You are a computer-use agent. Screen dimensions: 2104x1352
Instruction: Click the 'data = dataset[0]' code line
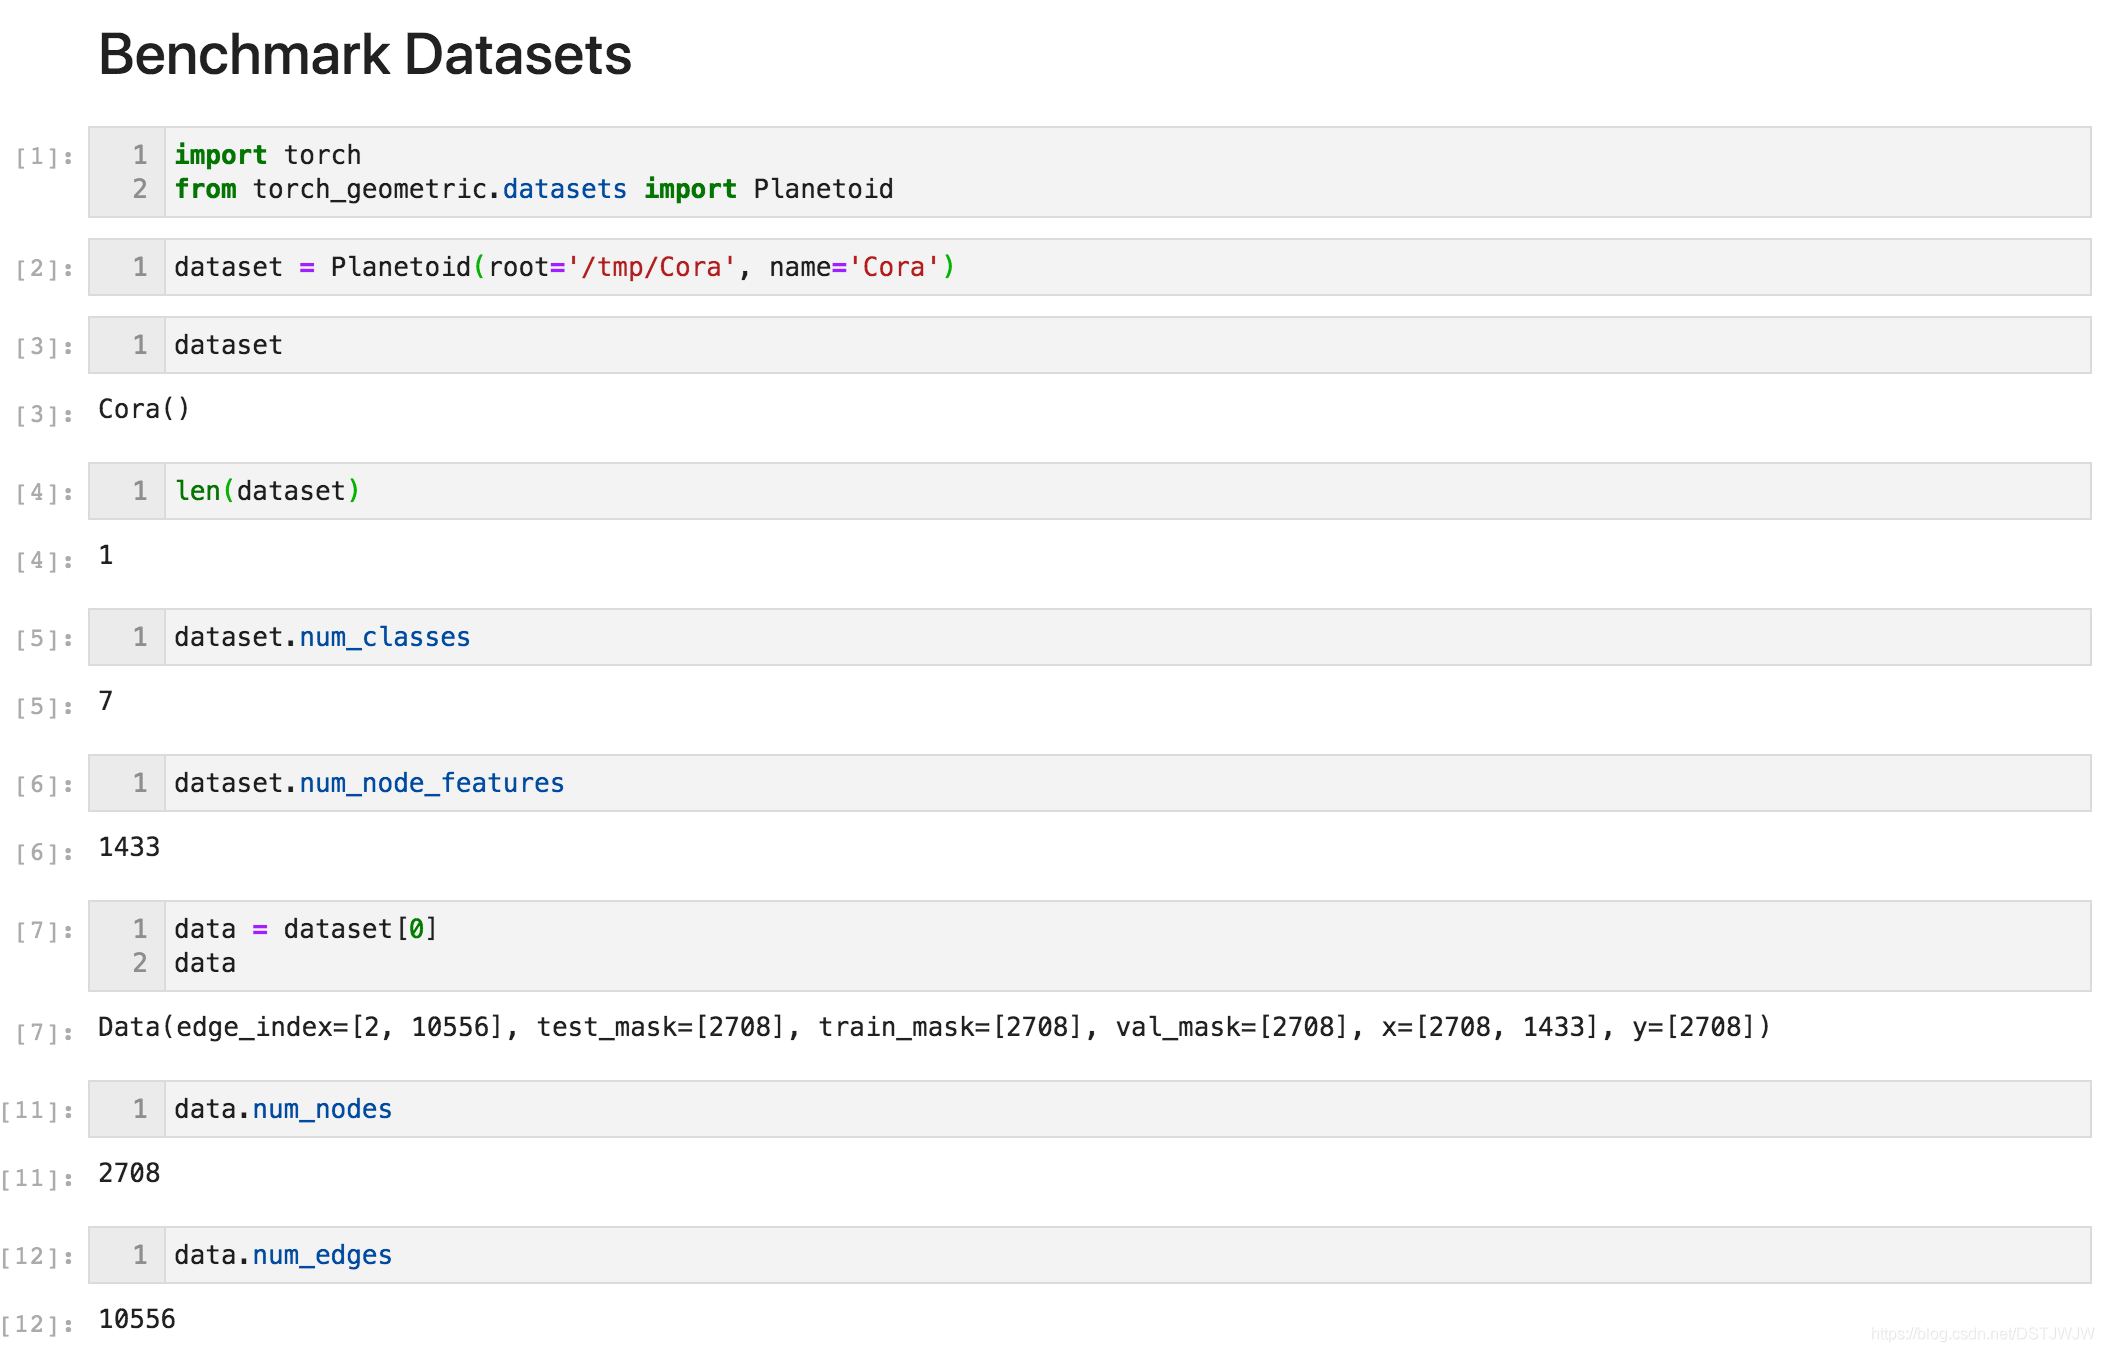(306, 929)
